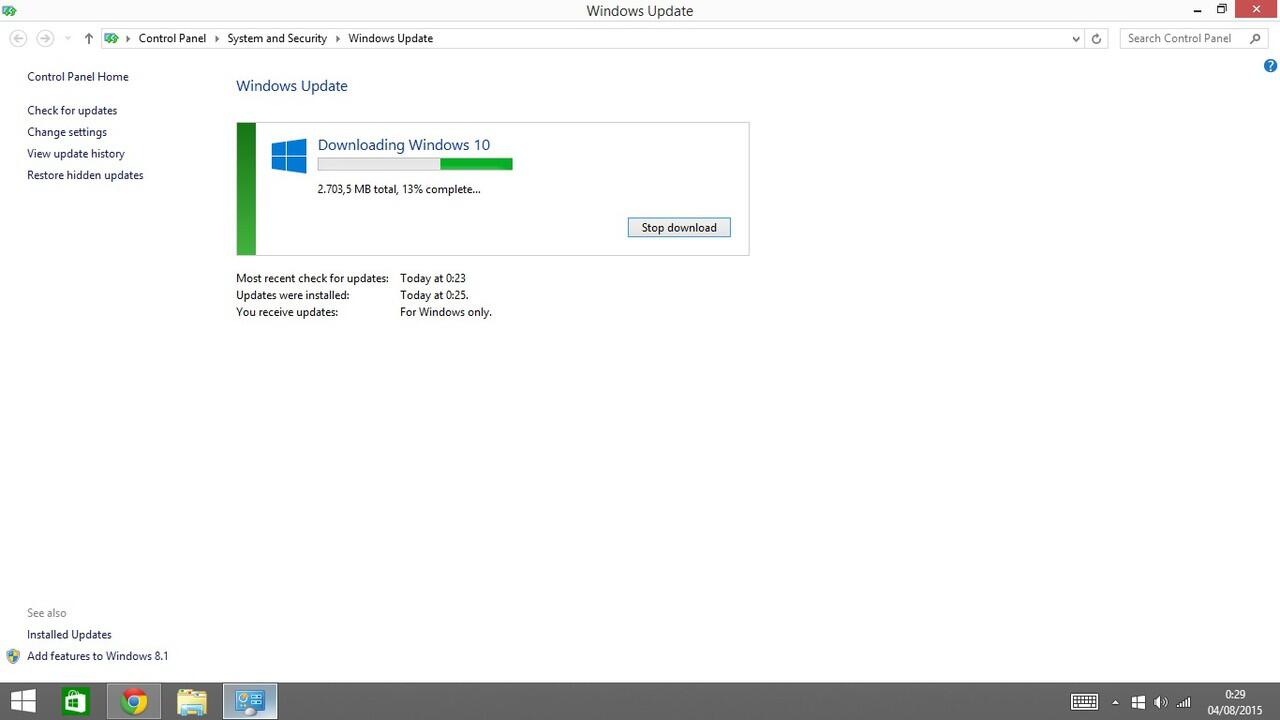Click the 'For Windows only.' text
This screenshot has width=1280, height=720.
[x=446, y=312]
